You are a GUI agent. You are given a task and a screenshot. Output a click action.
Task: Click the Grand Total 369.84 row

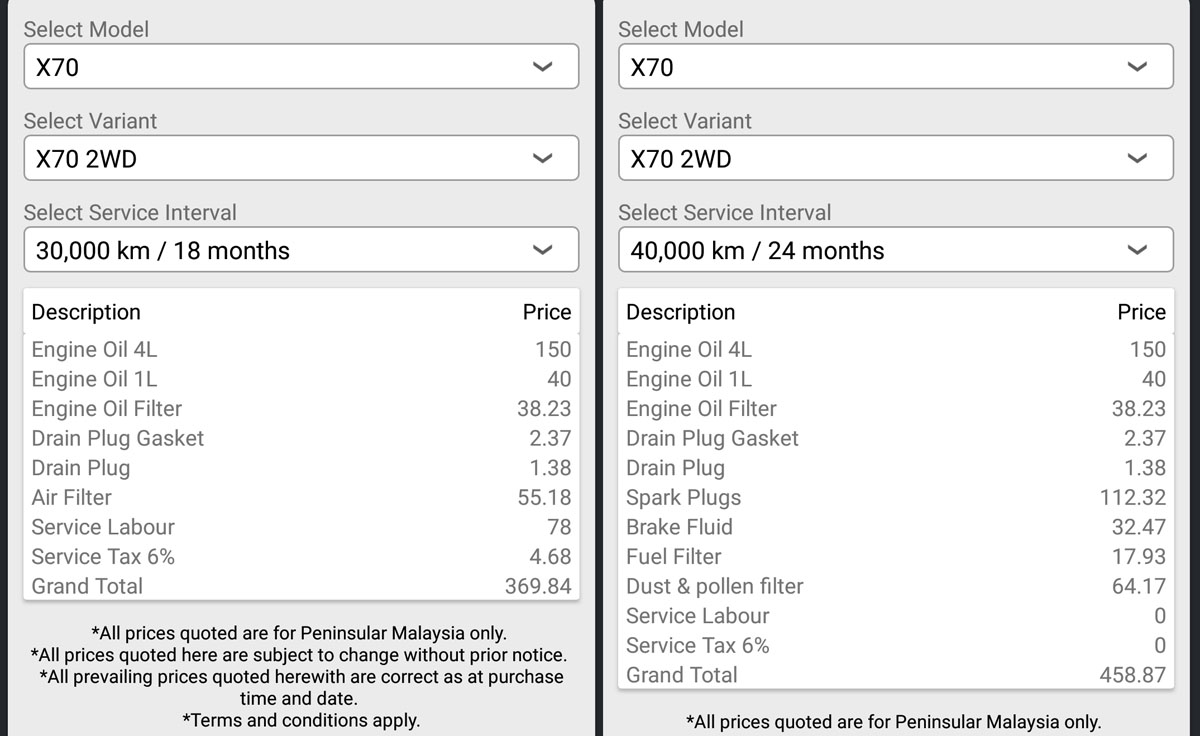[300, 586]
